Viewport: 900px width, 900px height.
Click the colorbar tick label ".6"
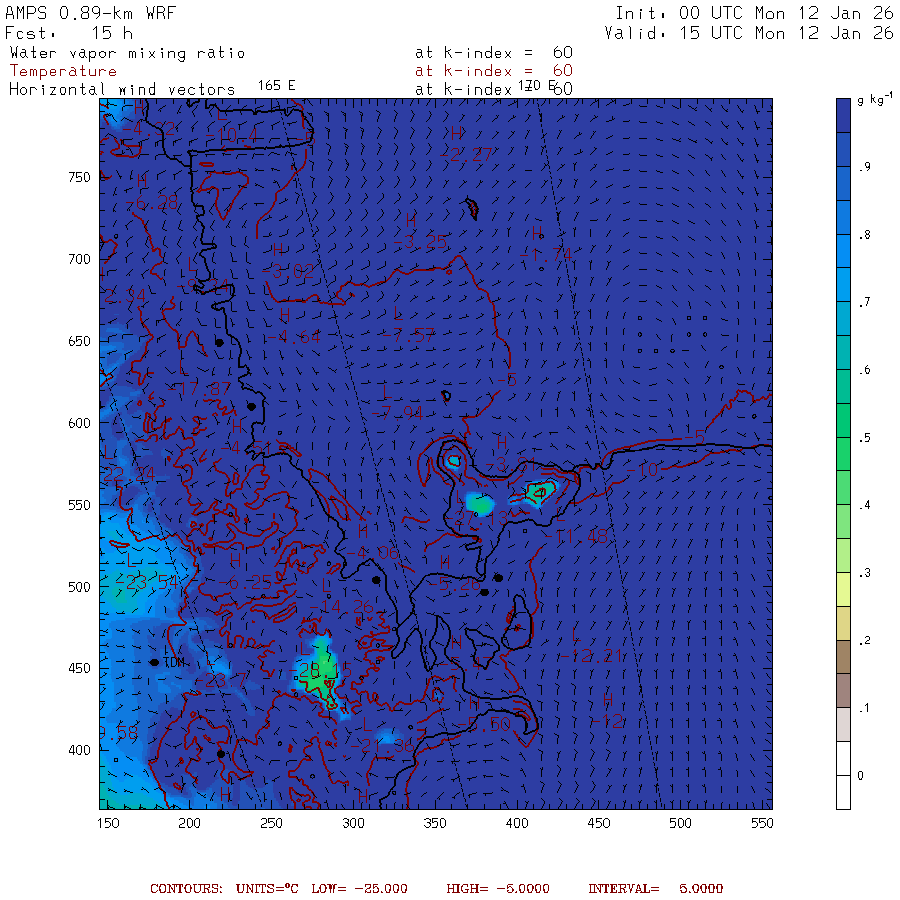[x=865, y=370]
